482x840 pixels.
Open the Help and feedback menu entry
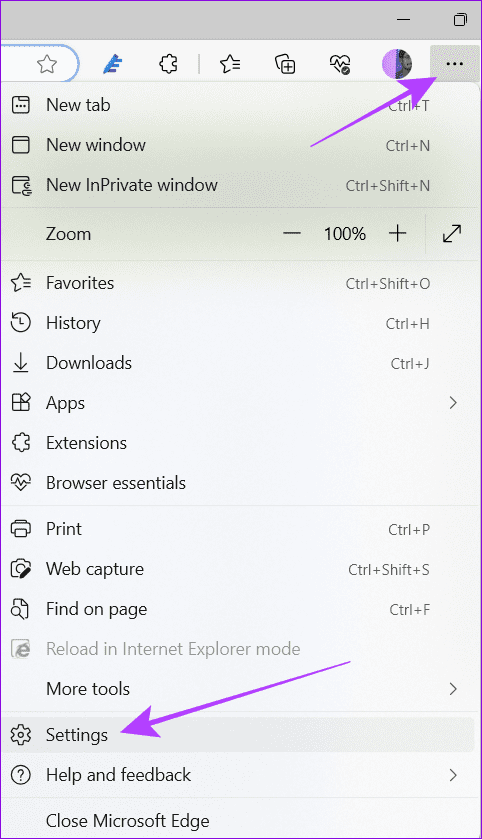(239, 775)
